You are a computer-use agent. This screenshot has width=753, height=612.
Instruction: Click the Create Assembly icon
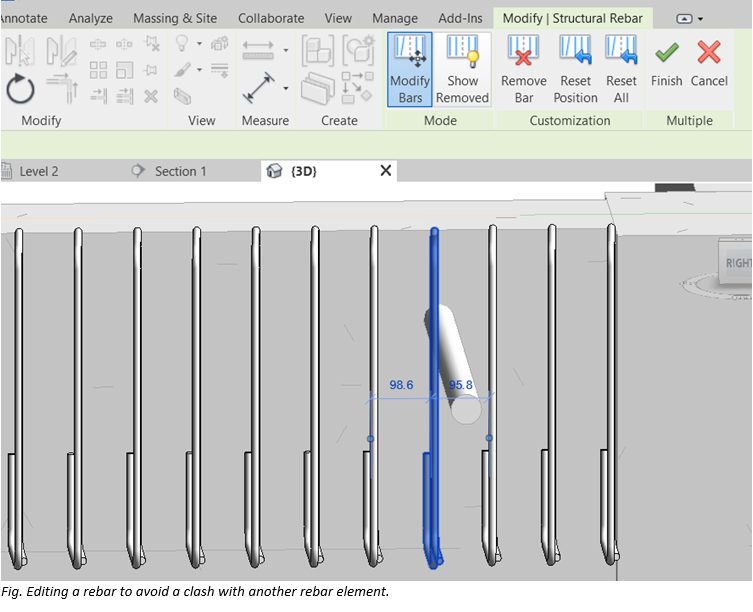pyautogui.click(x=317, y=50)
